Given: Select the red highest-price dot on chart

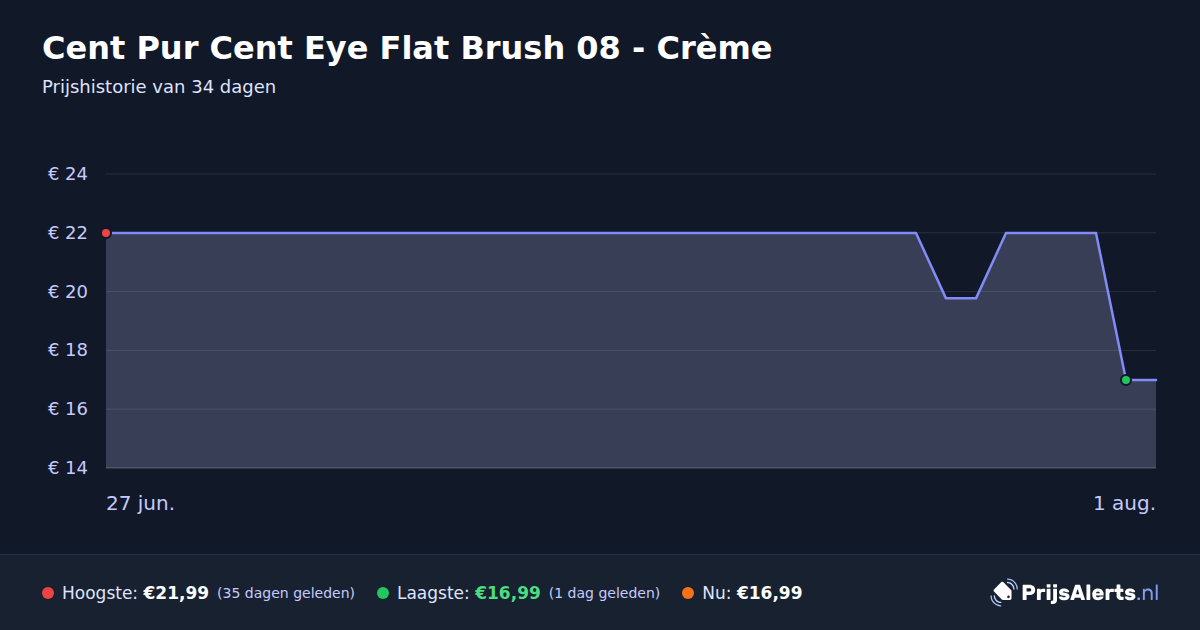Looking at the screenshot, I should pyautogui.click(x=106, y=233).
